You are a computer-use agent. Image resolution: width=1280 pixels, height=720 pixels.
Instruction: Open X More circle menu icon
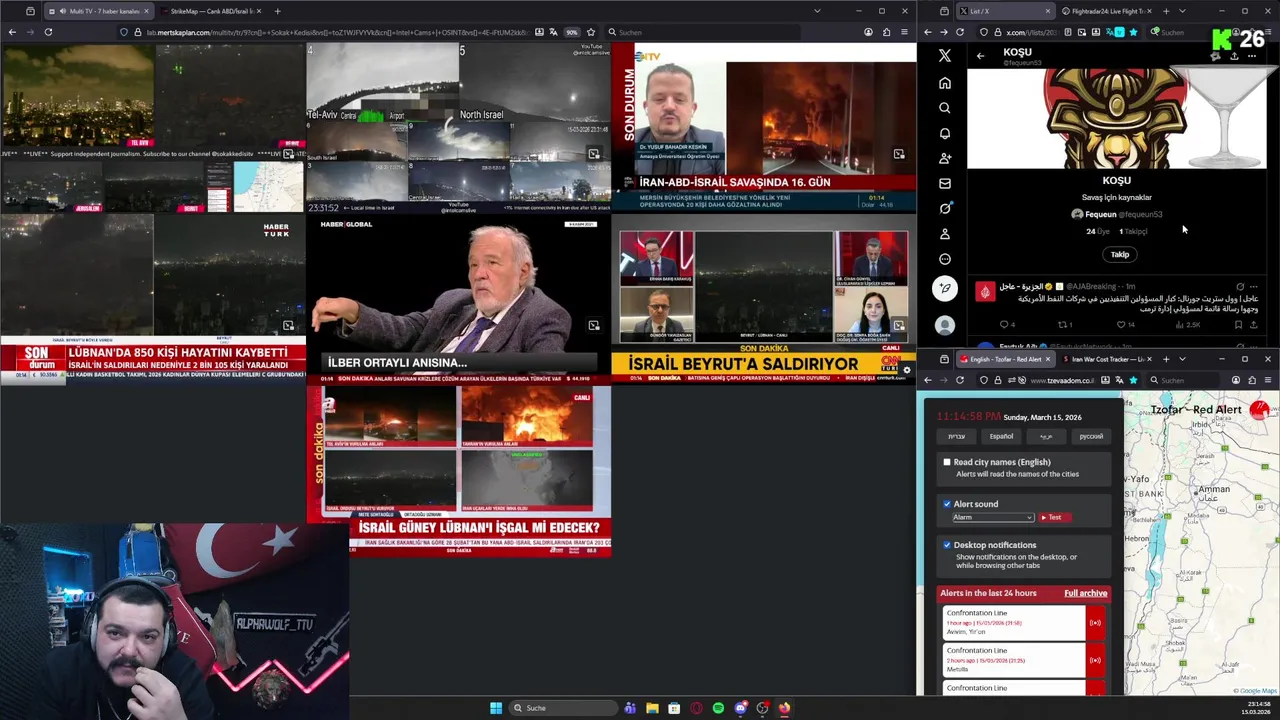(945, 259)
